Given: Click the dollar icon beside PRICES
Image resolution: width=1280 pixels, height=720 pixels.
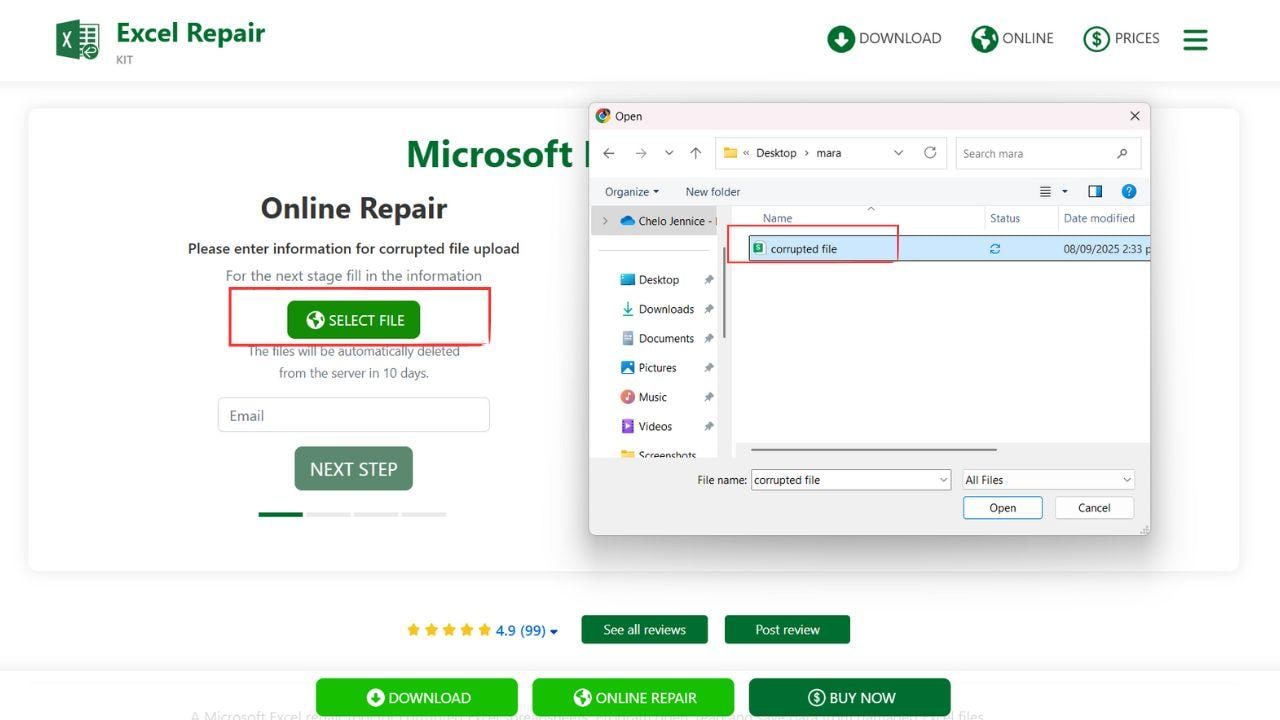Looking at the screenshot, I should click(1097, 39).
